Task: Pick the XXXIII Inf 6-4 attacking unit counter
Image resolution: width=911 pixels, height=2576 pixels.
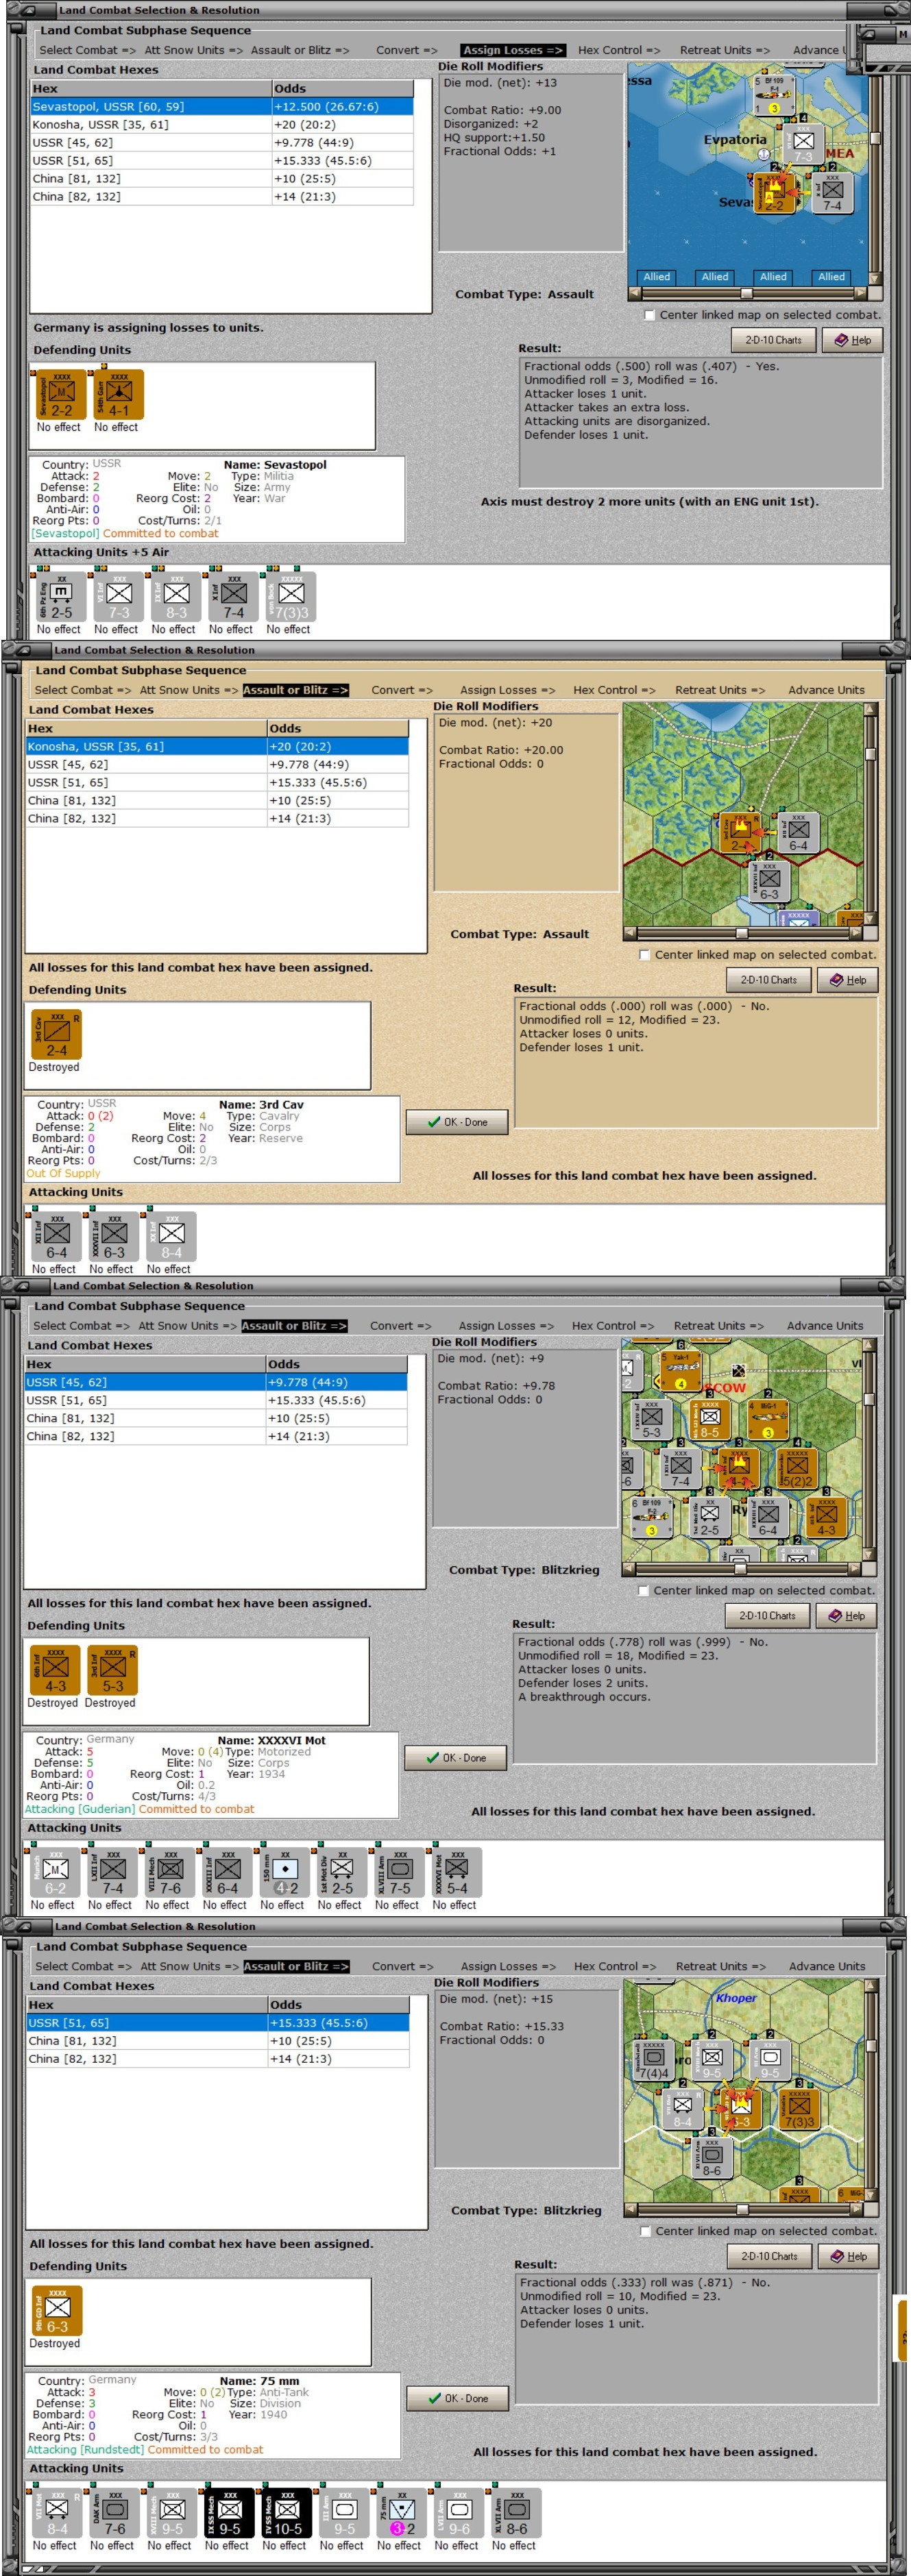Action: click(227, 1873)
